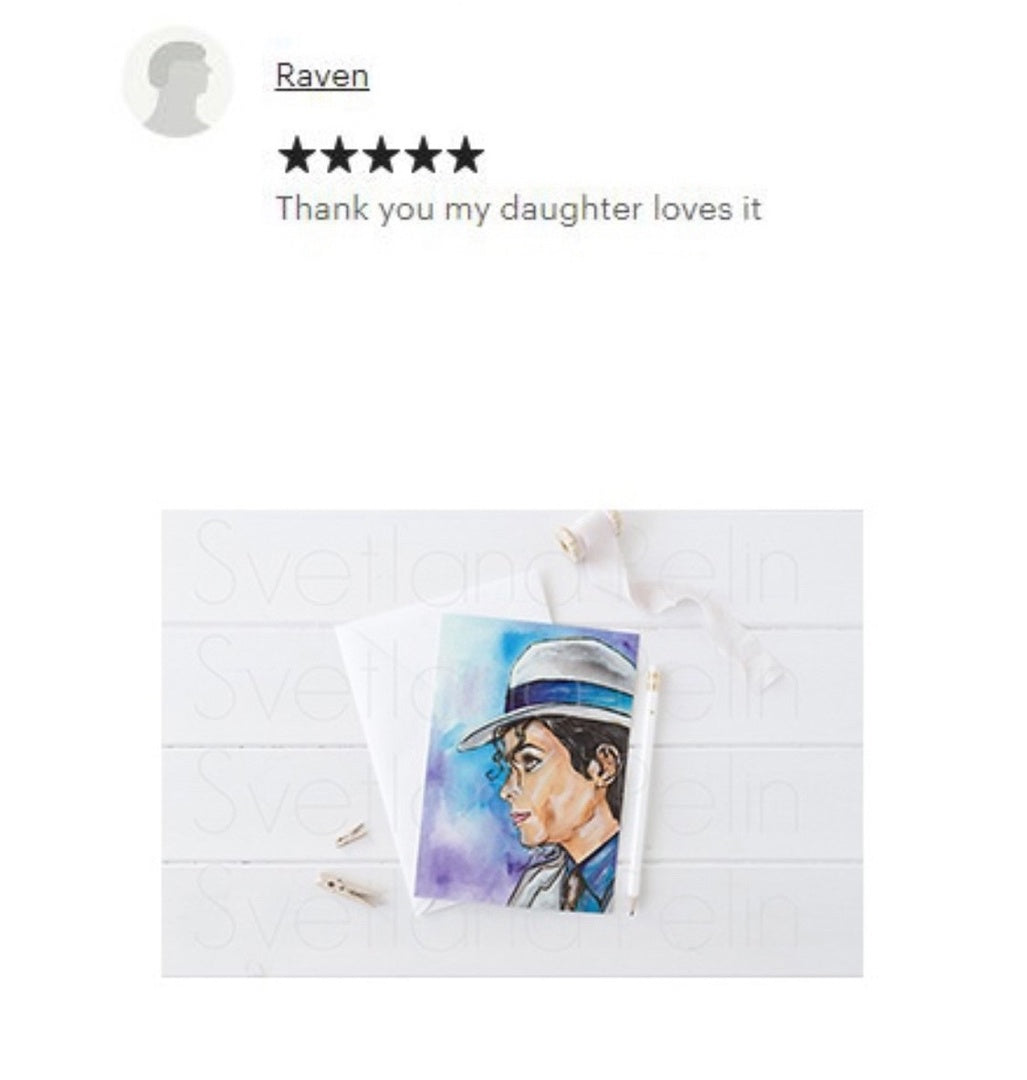The height and width of the screenshot is (1080, 1027).
Task: Select the fourth rating star
Action: 424,154
